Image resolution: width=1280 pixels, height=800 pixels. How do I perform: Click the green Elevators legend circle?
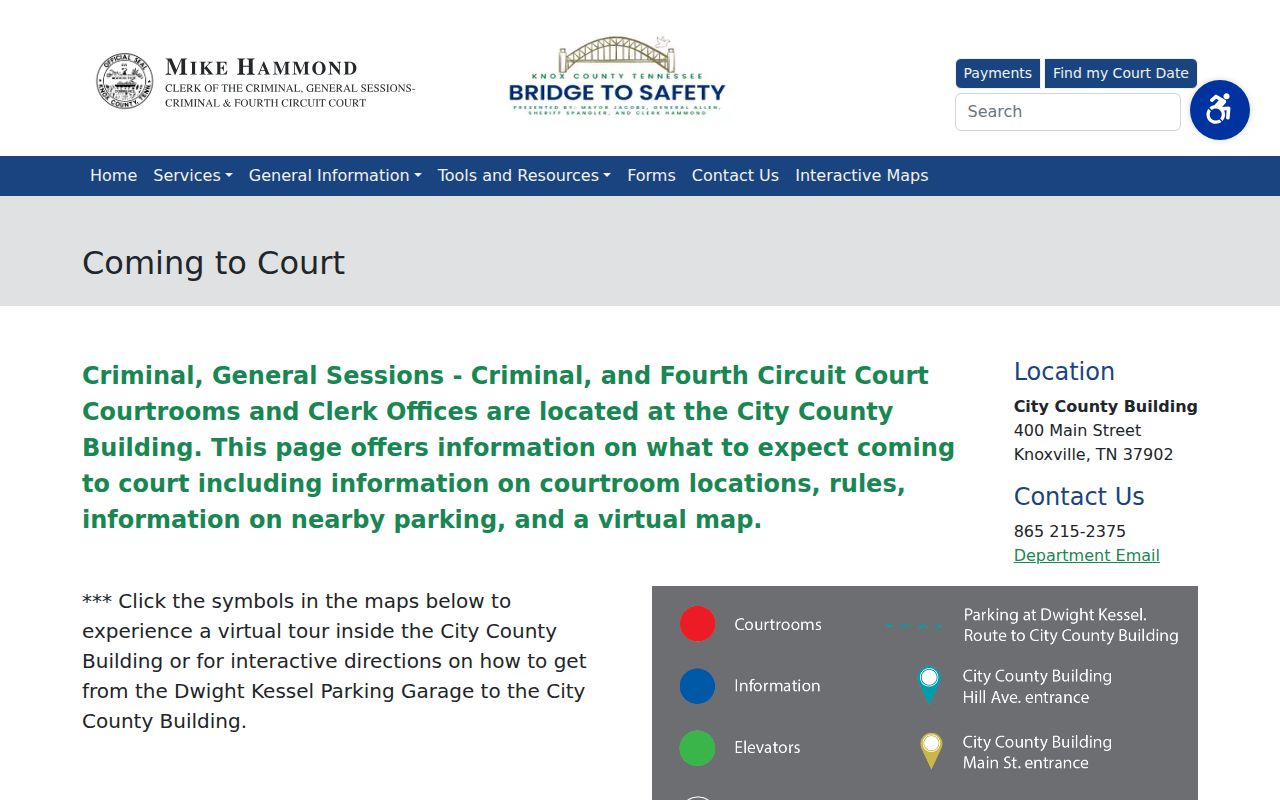[x=697, y=748]
